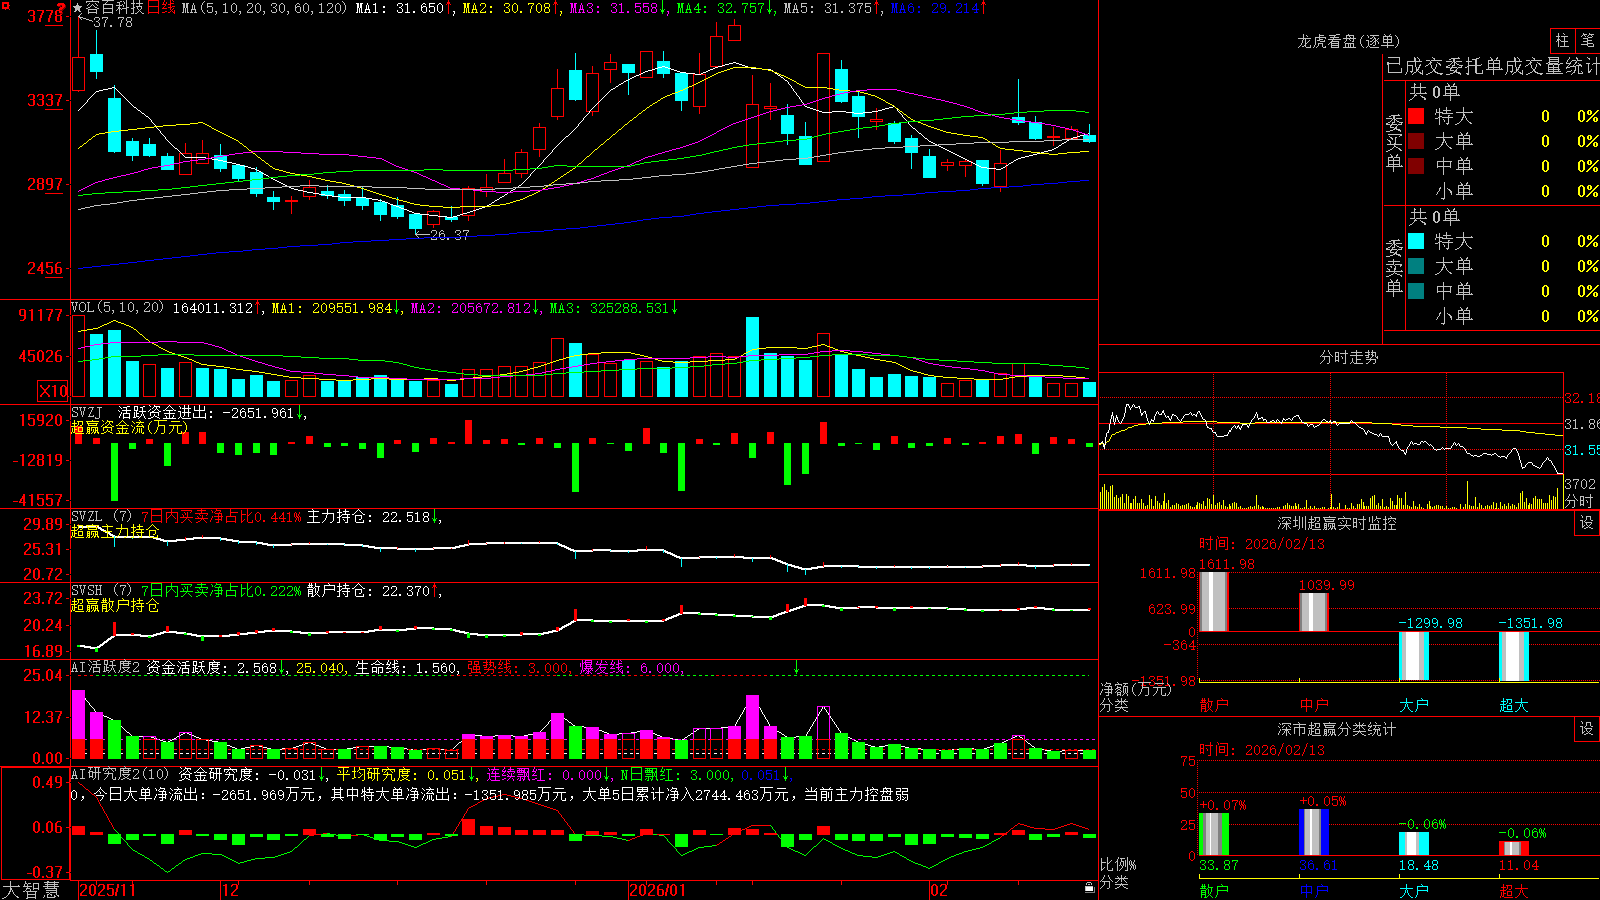Click the lock icon at timeline end
1600x900 pixels.
1090,888
